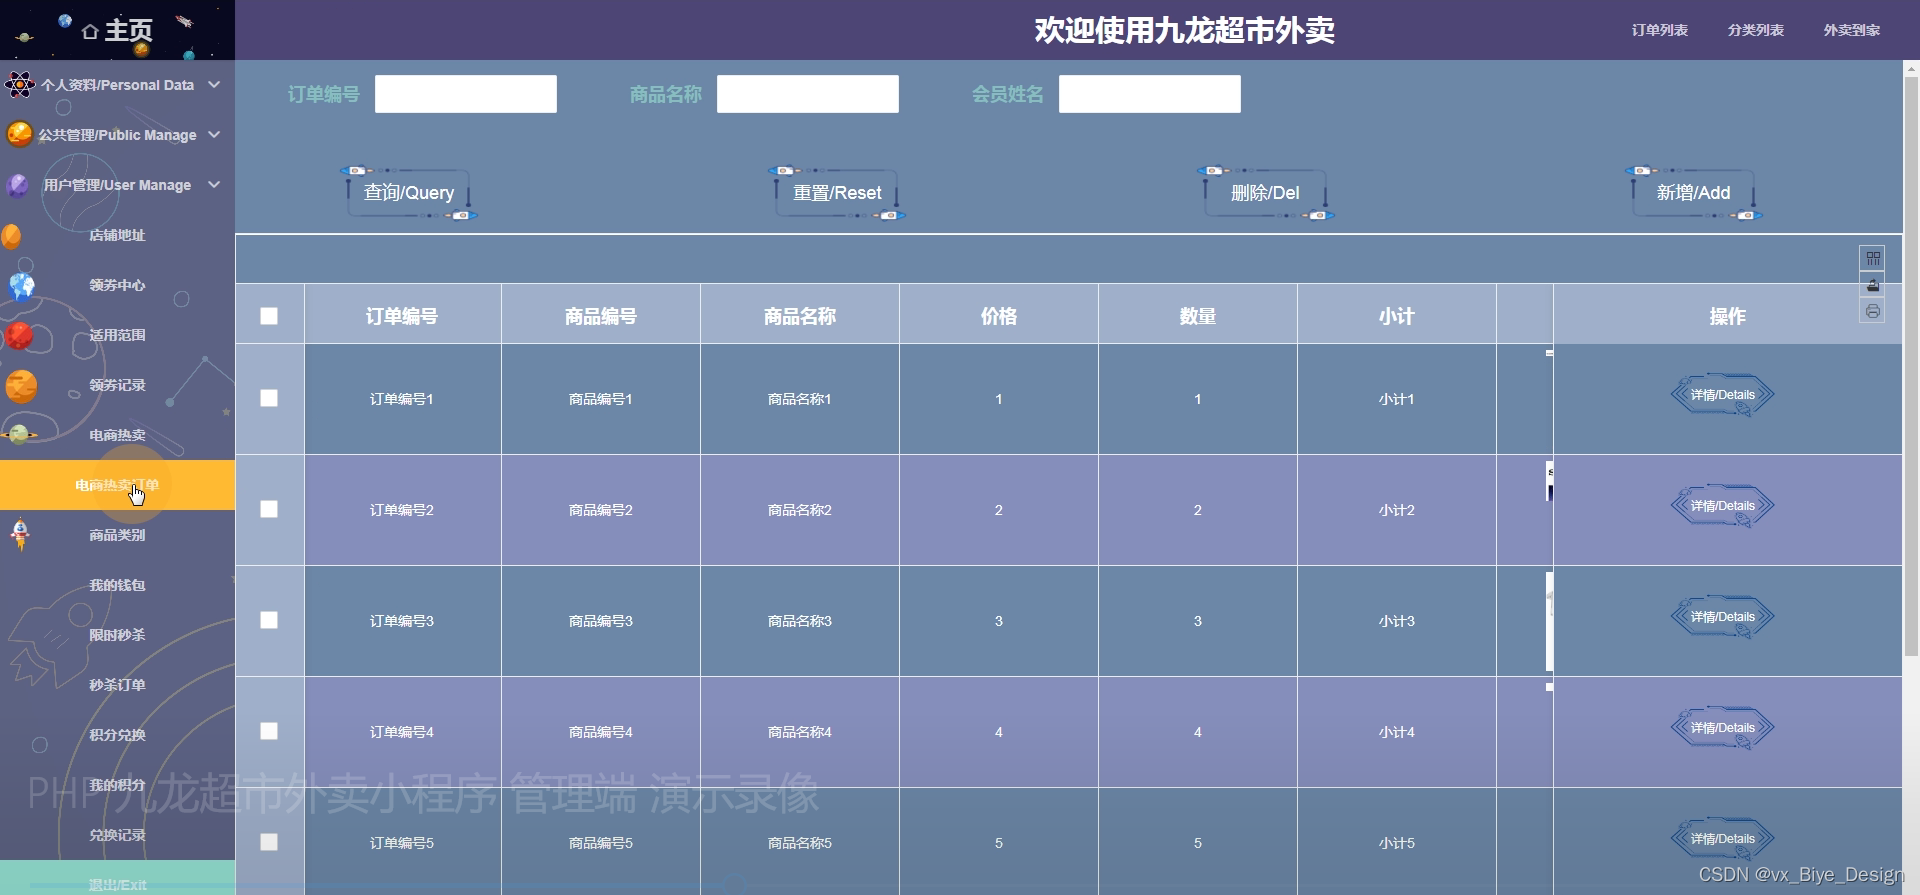Screen dimensions: 1920x895
Task: Open 领券中心 in the sidebar
Action: pyautogui.click(x=117, y=285)
